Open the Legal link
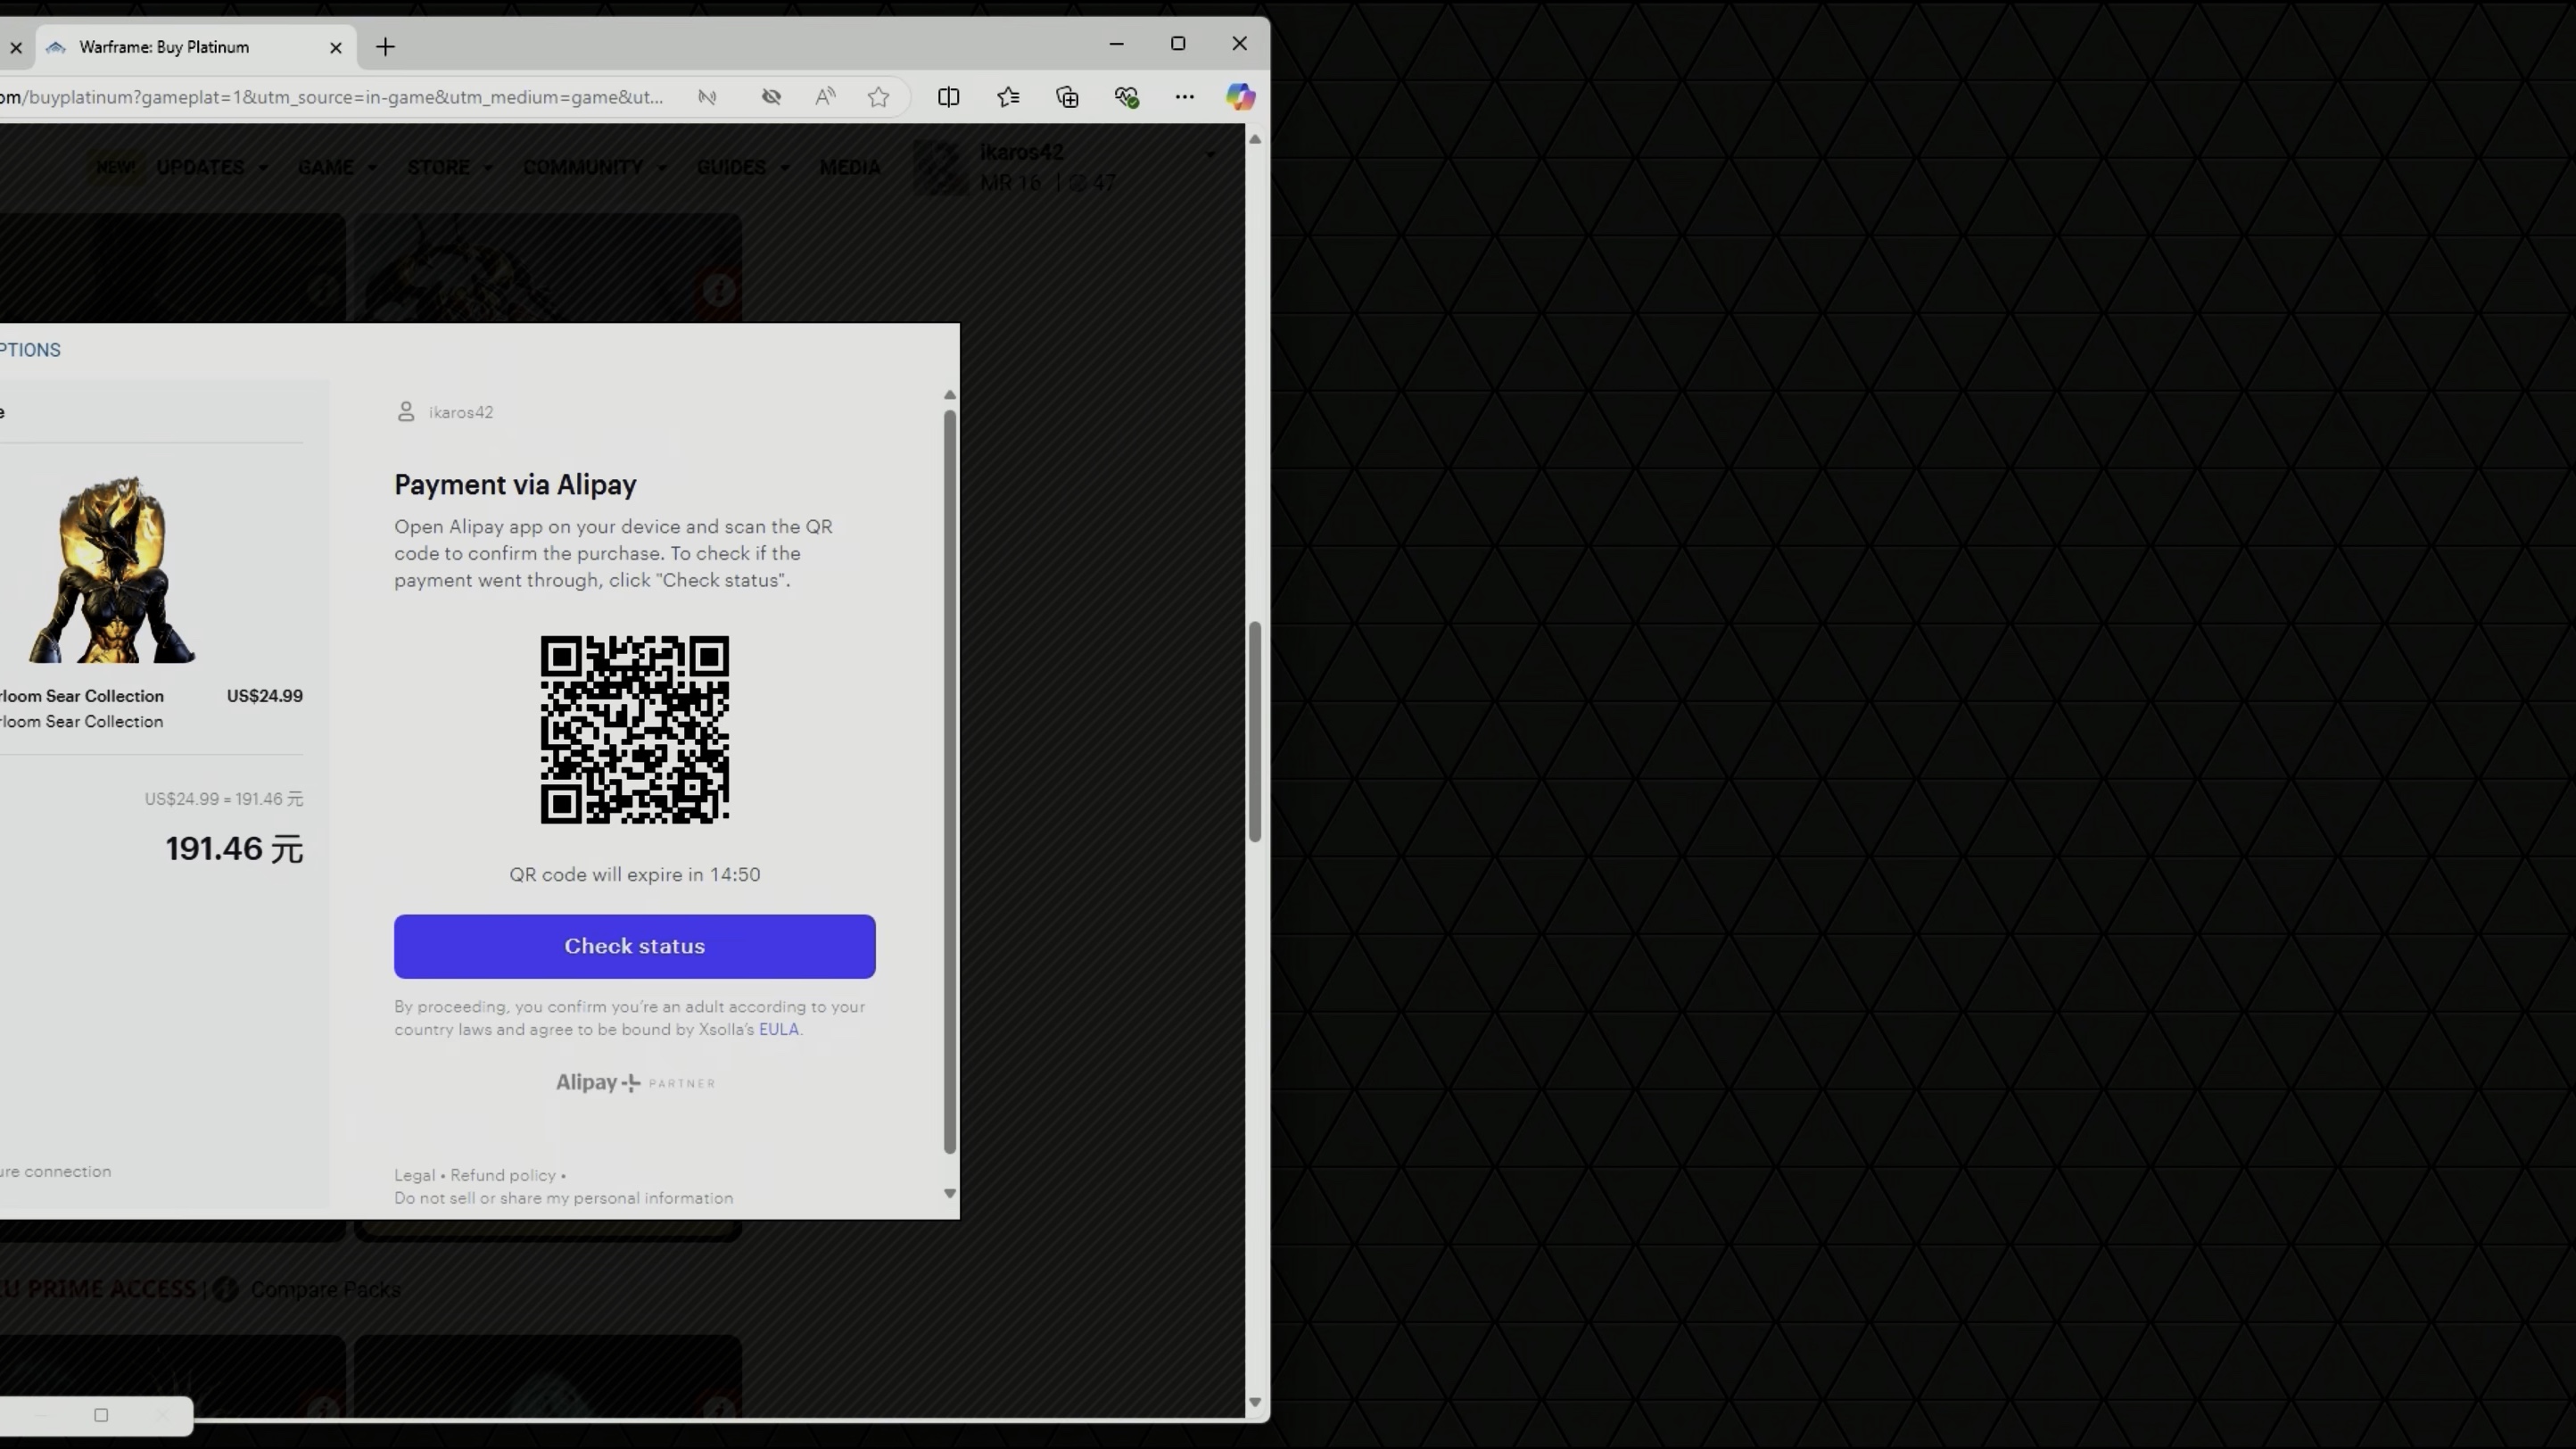 pos(414,1175)
